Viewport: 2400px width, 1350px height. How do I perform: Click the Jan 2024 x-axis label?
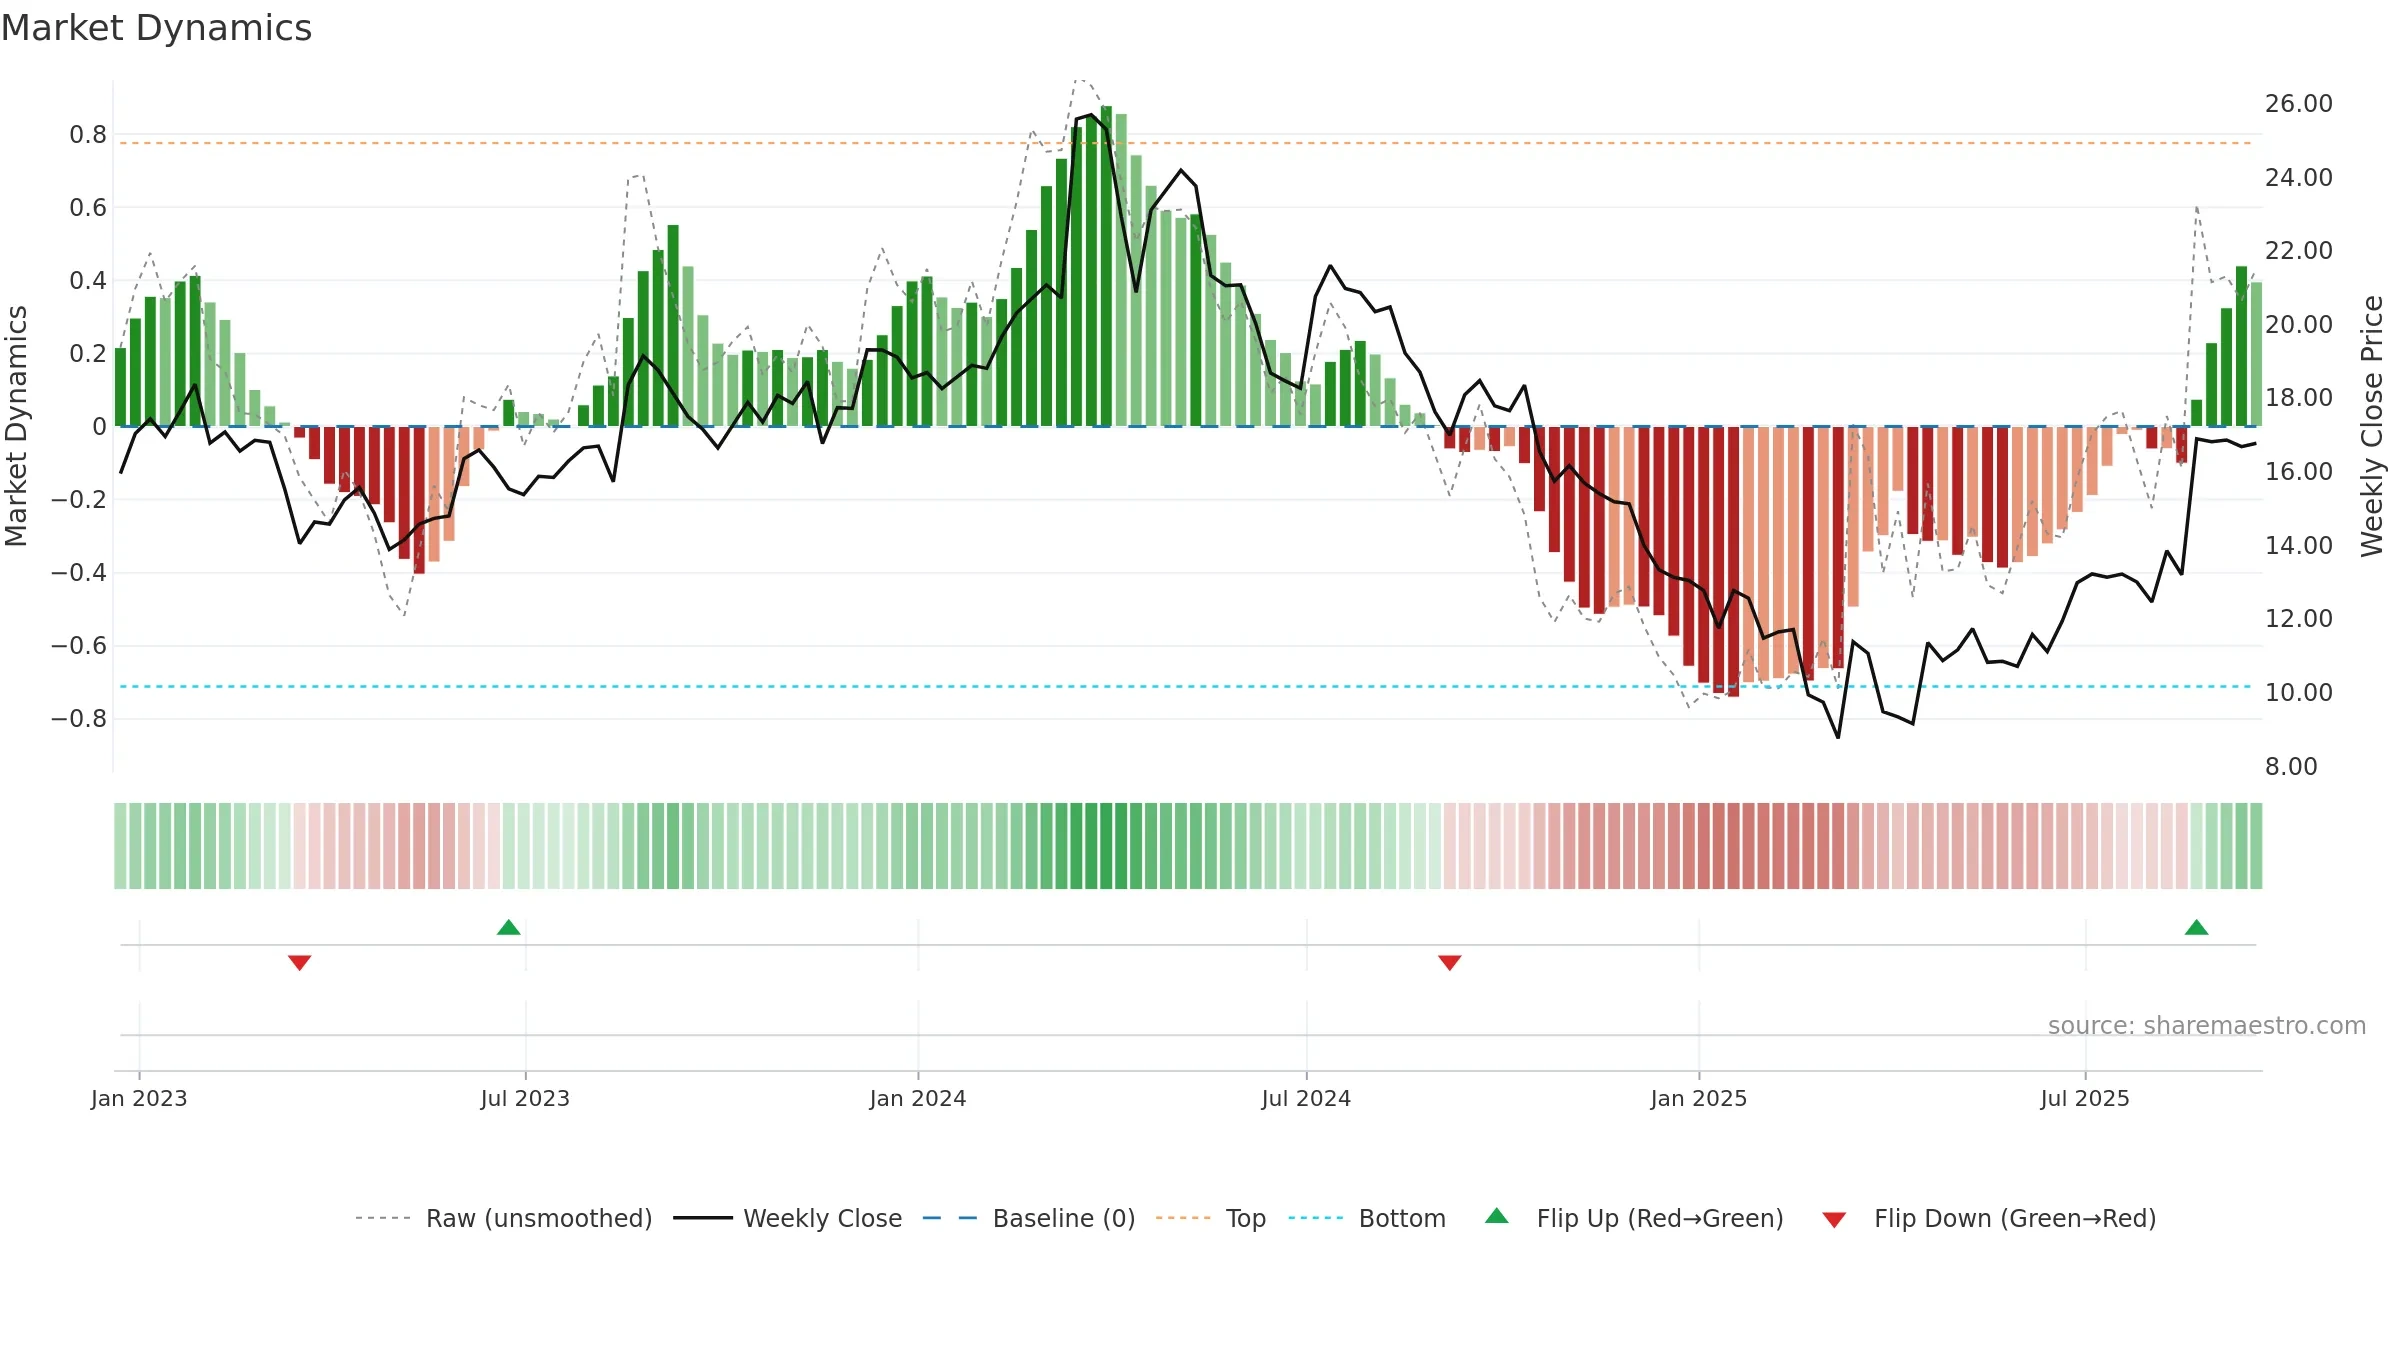pyautogui.click(x=918, y=1098)
